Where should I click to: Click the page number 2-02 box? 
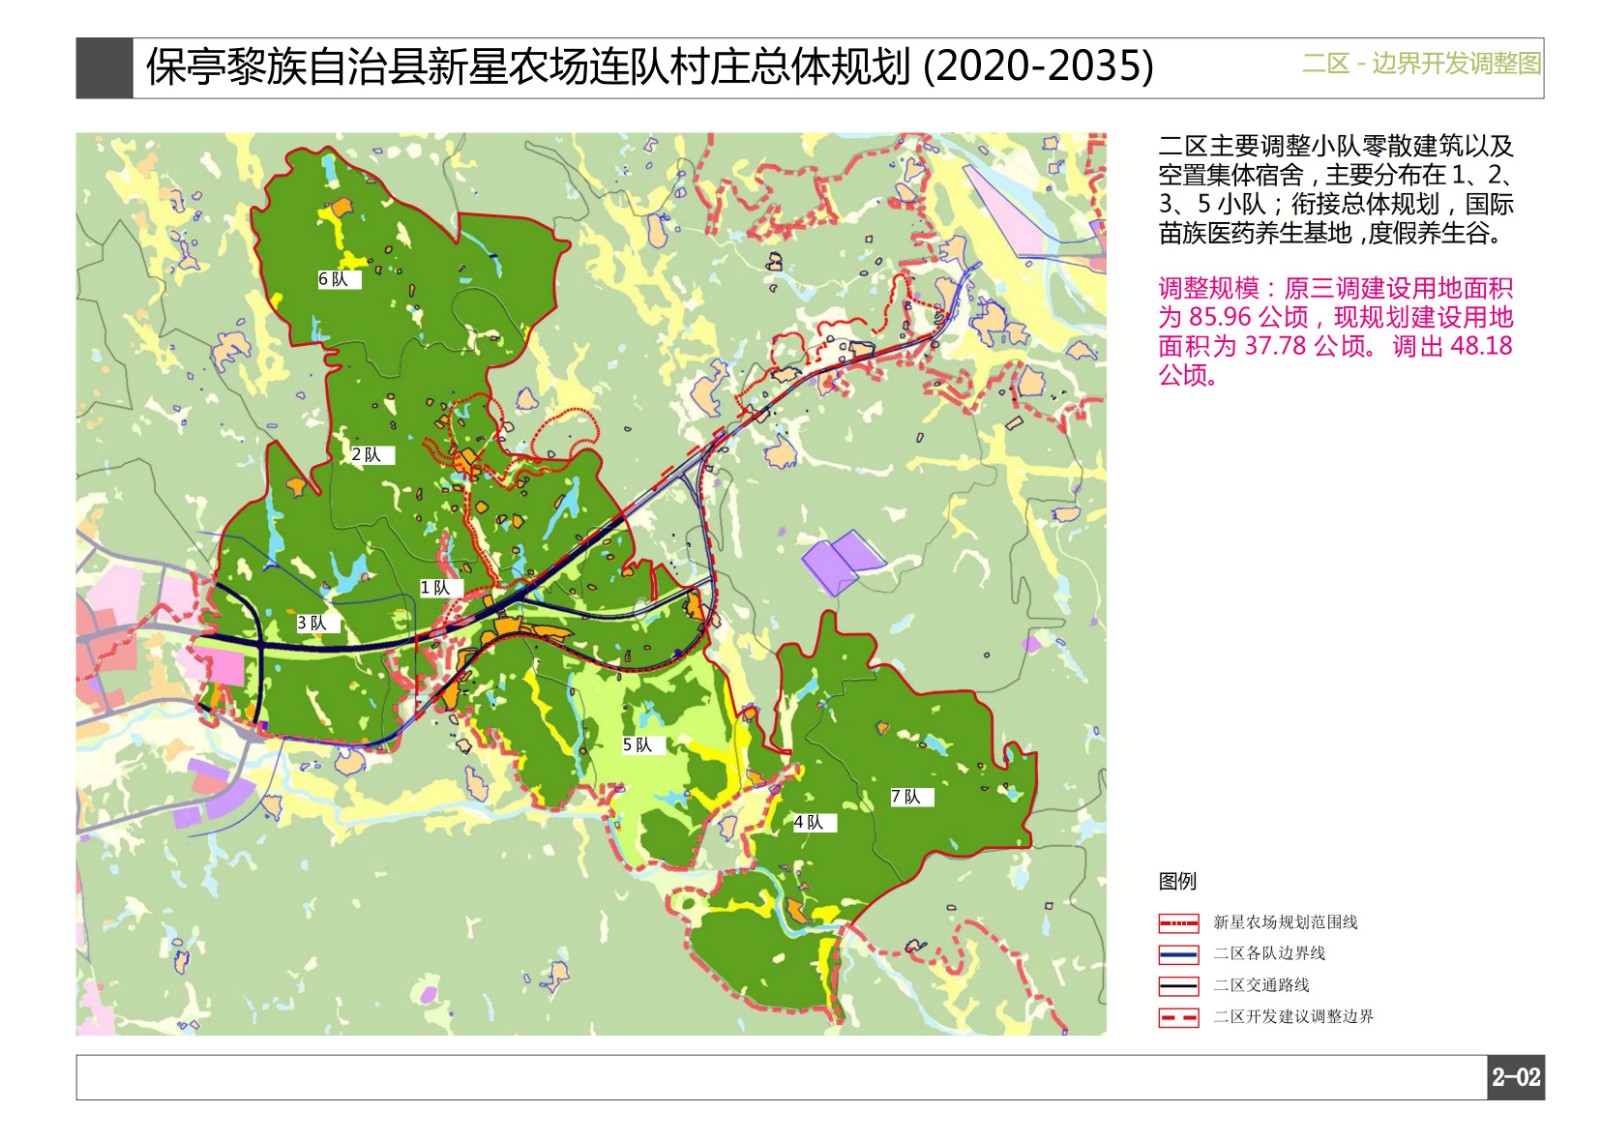pyautogui.click(x=1516, y=1077)
